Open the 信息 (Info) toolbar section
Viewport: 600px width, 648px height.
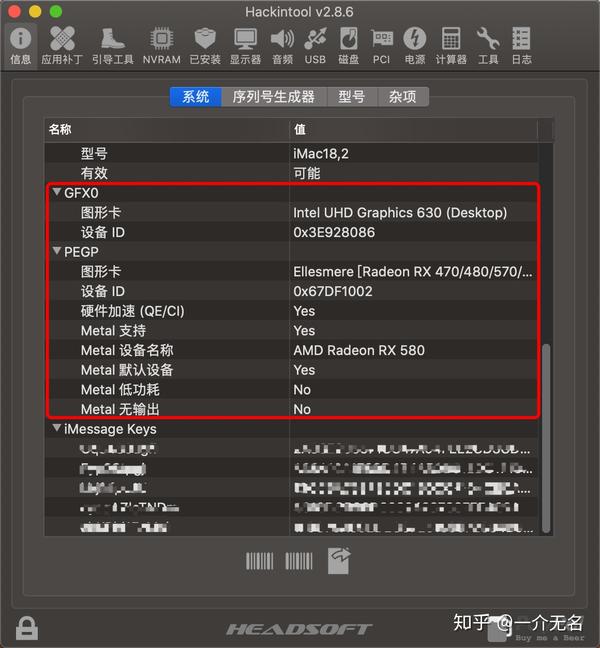pos(20,45)
